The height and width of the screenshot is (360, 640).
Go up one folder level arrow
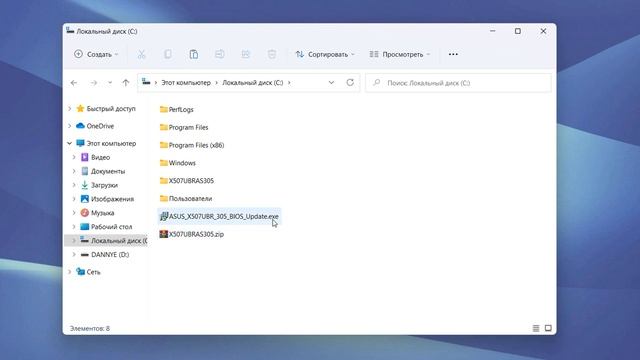click(x=126, y=83)
